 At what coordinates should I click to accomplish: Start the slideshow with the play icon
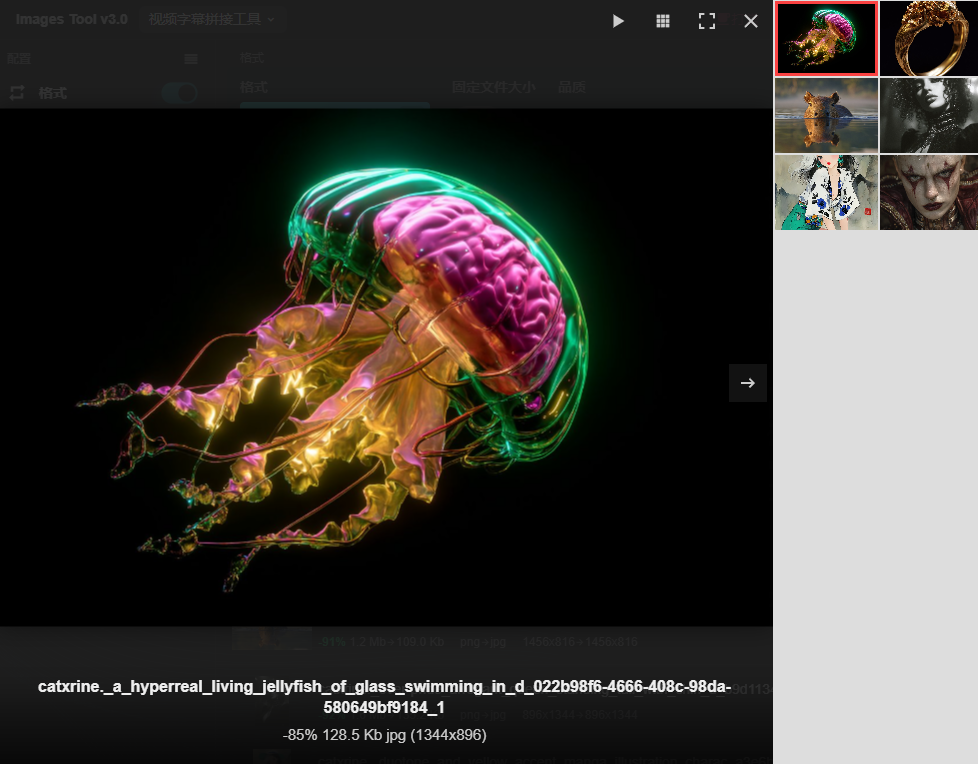coord(618,21)
